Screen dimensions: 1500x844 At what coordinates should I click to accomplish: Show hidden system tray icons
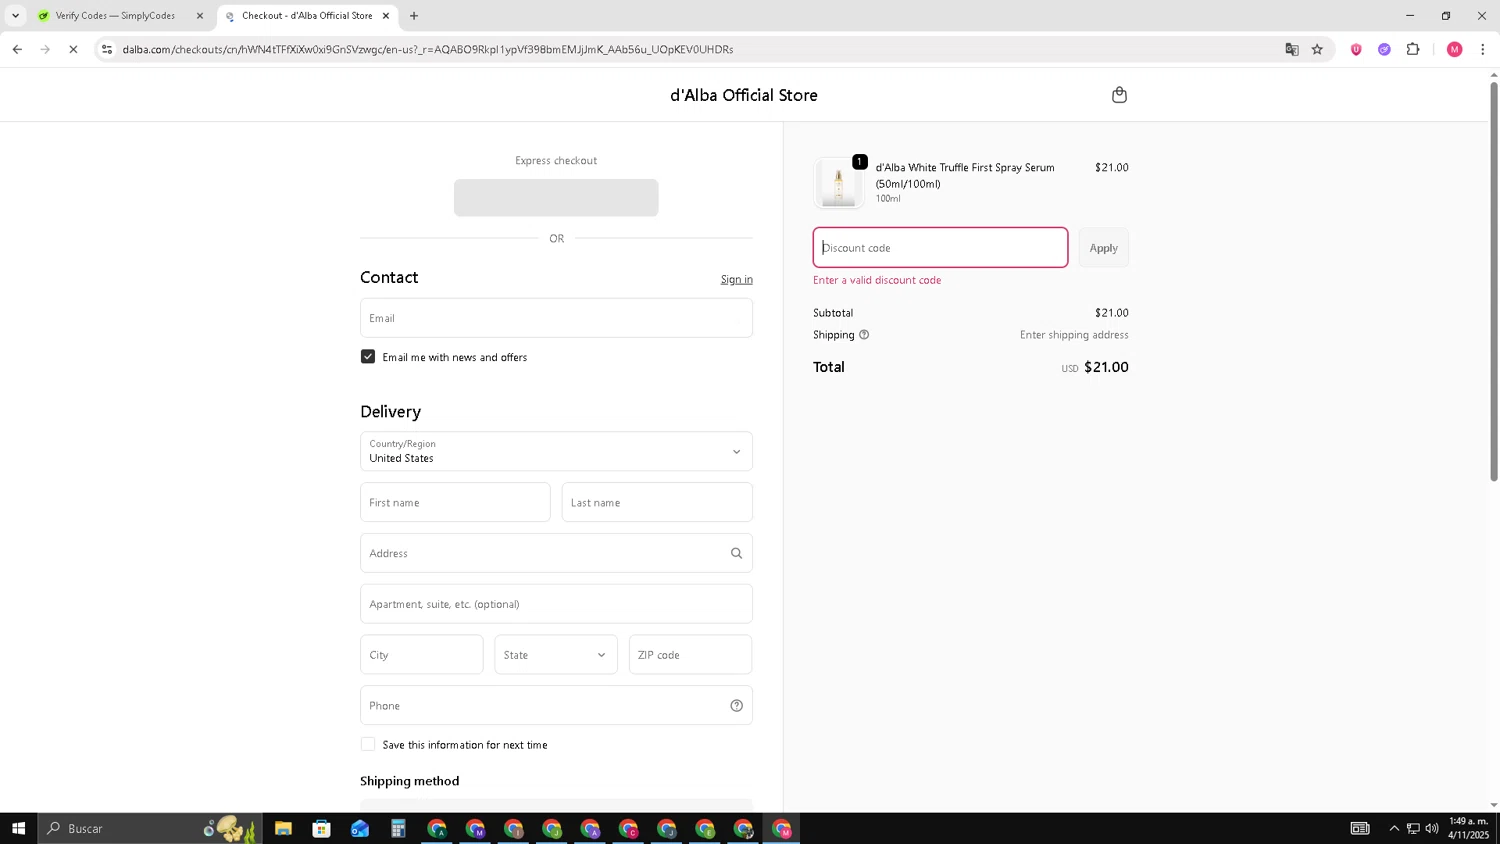(x=1394, y=828)
